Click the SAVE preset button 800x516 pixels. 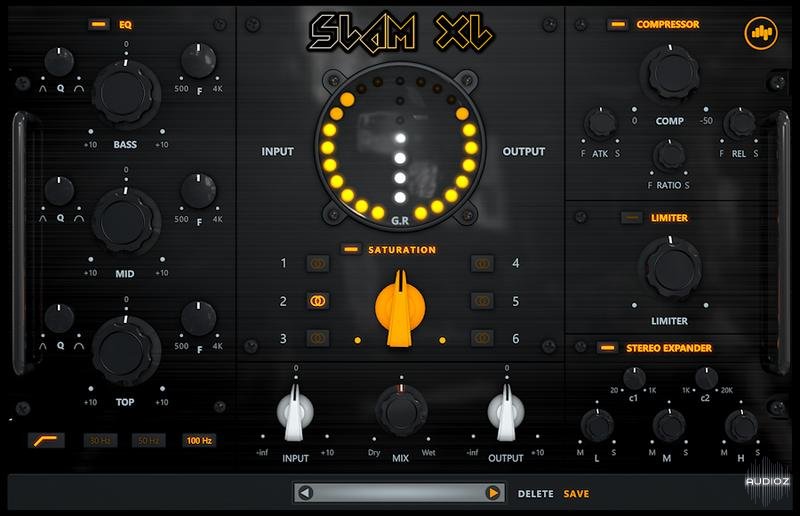(x=576, y=494)
